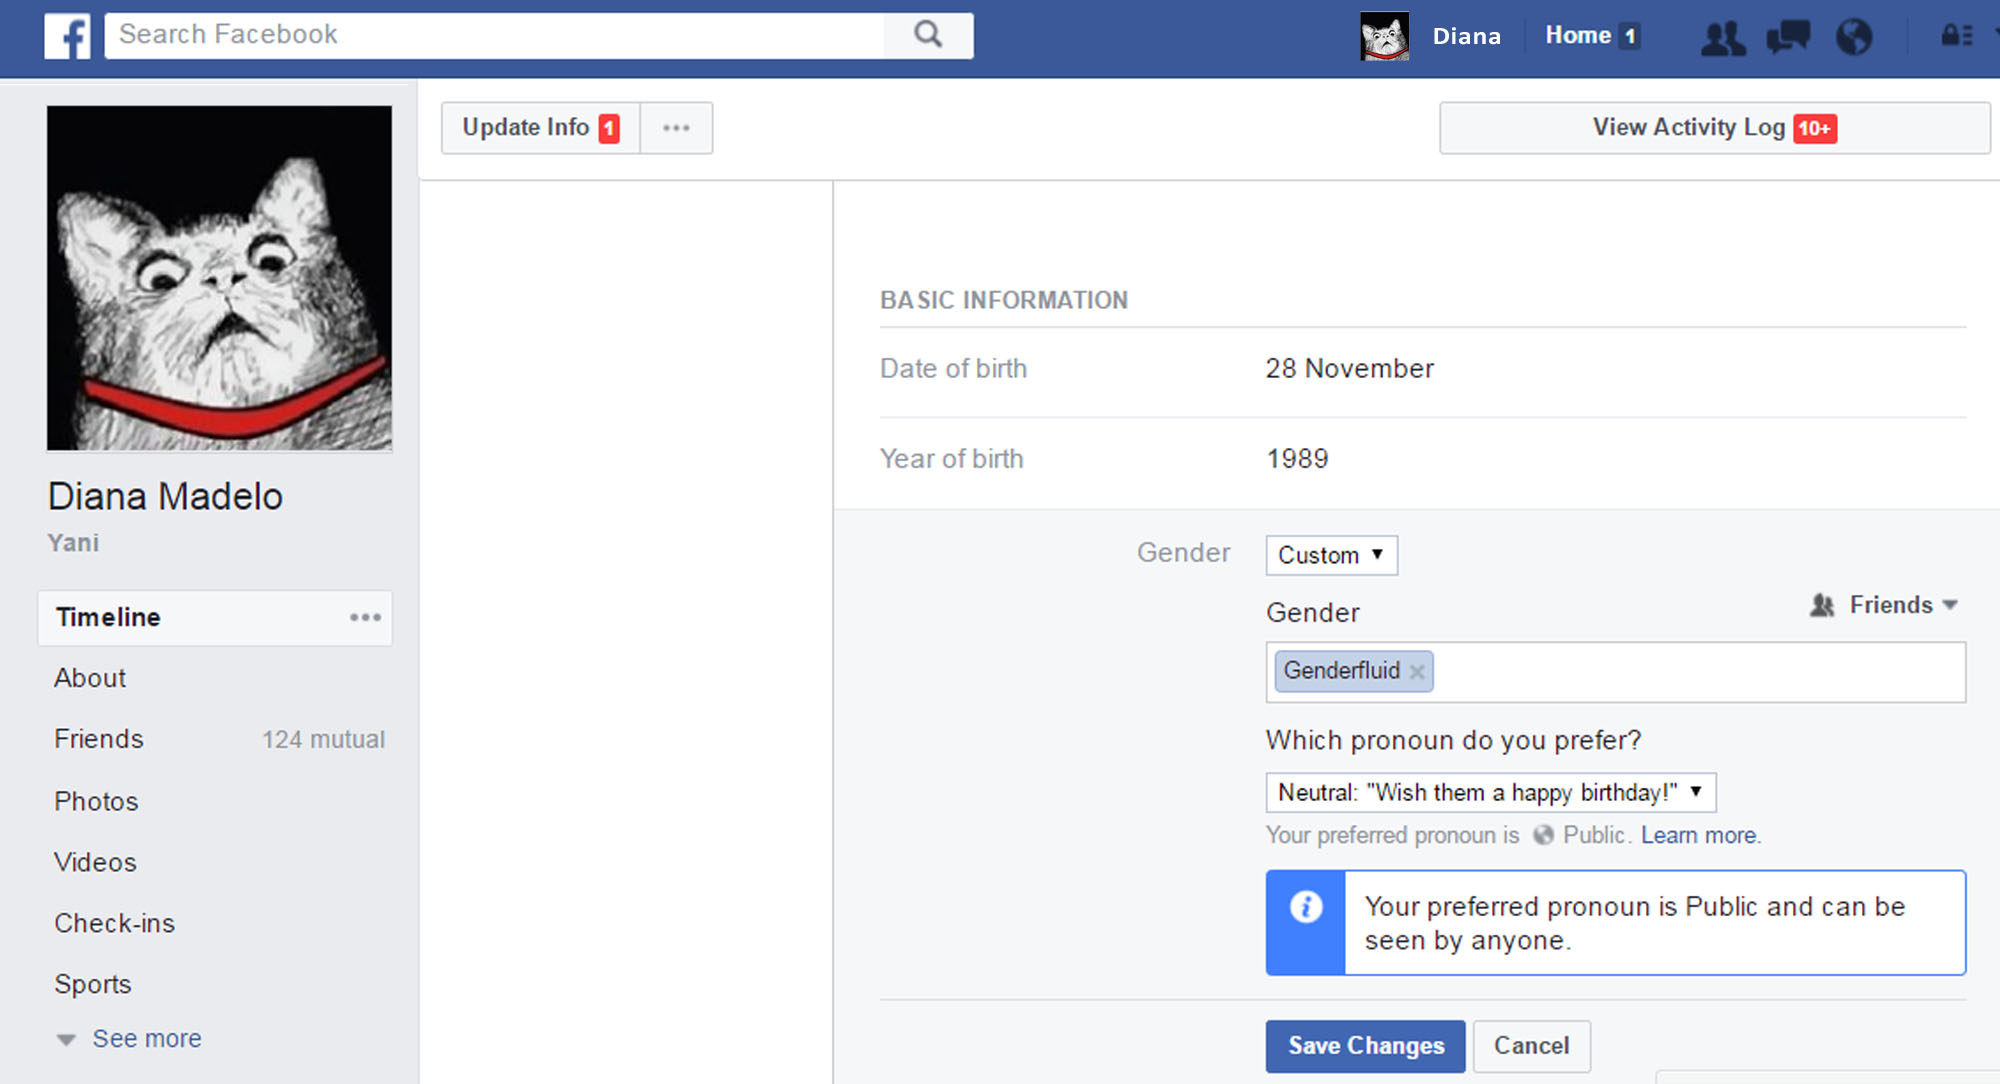Open the privacy shortcuts lock icon
This screenshot has height=1084, width=2000.
coord(1957,36)
